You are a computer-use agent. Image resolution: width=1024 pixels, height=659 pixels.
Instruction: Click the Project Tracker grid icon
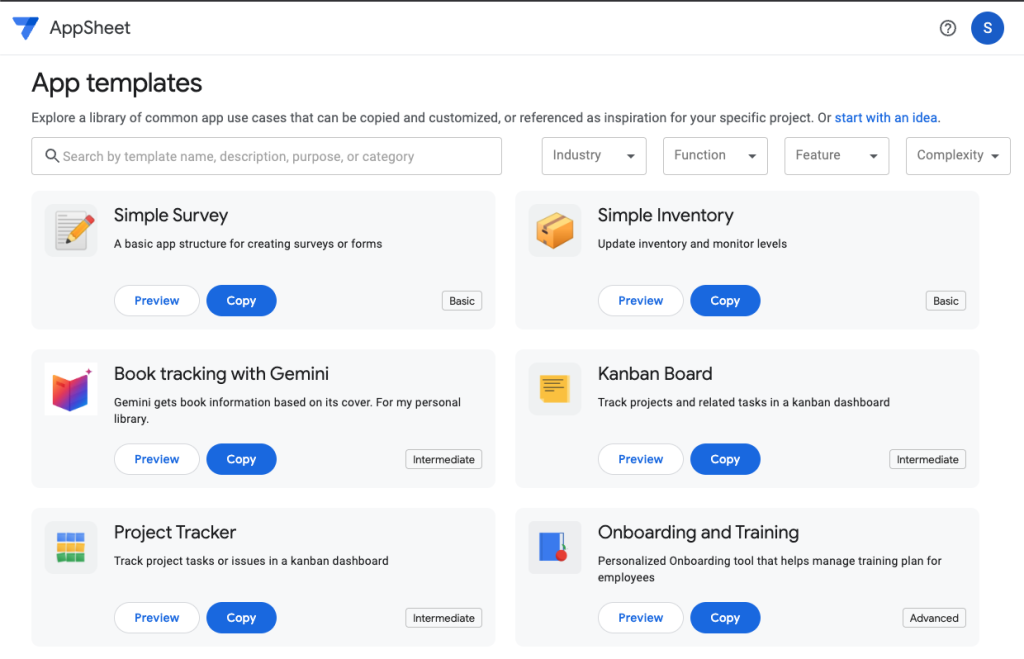(x=70, y=547)
